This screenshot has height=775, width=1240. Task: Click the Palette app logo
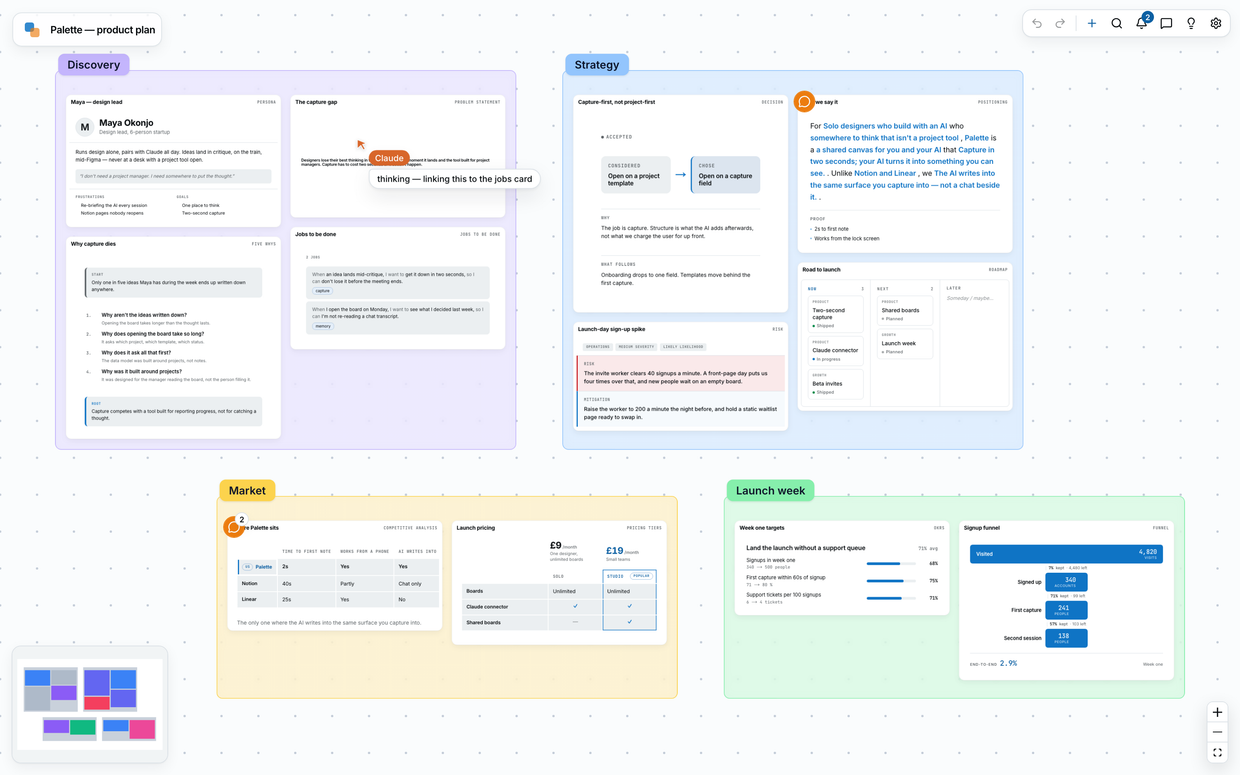(32, 30)
